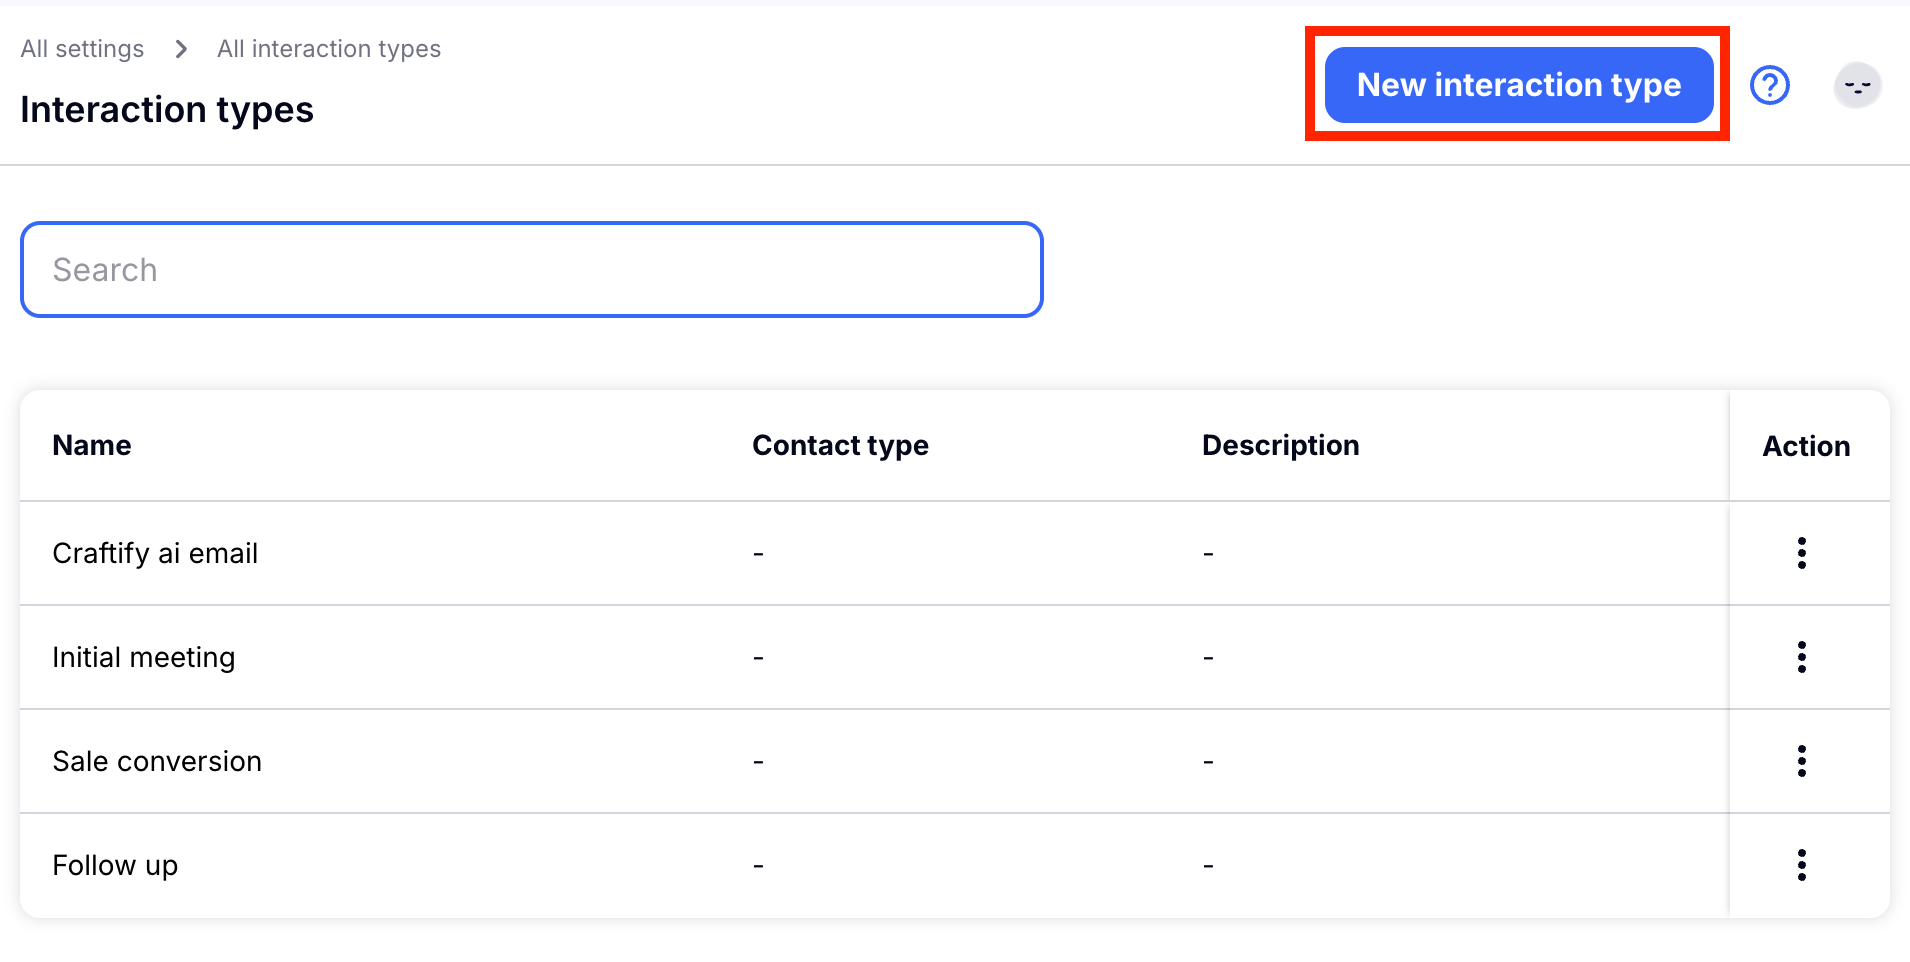Focus the Search input field
The height and width of the screenshot is (962, 1910).
tap(531, 270)
